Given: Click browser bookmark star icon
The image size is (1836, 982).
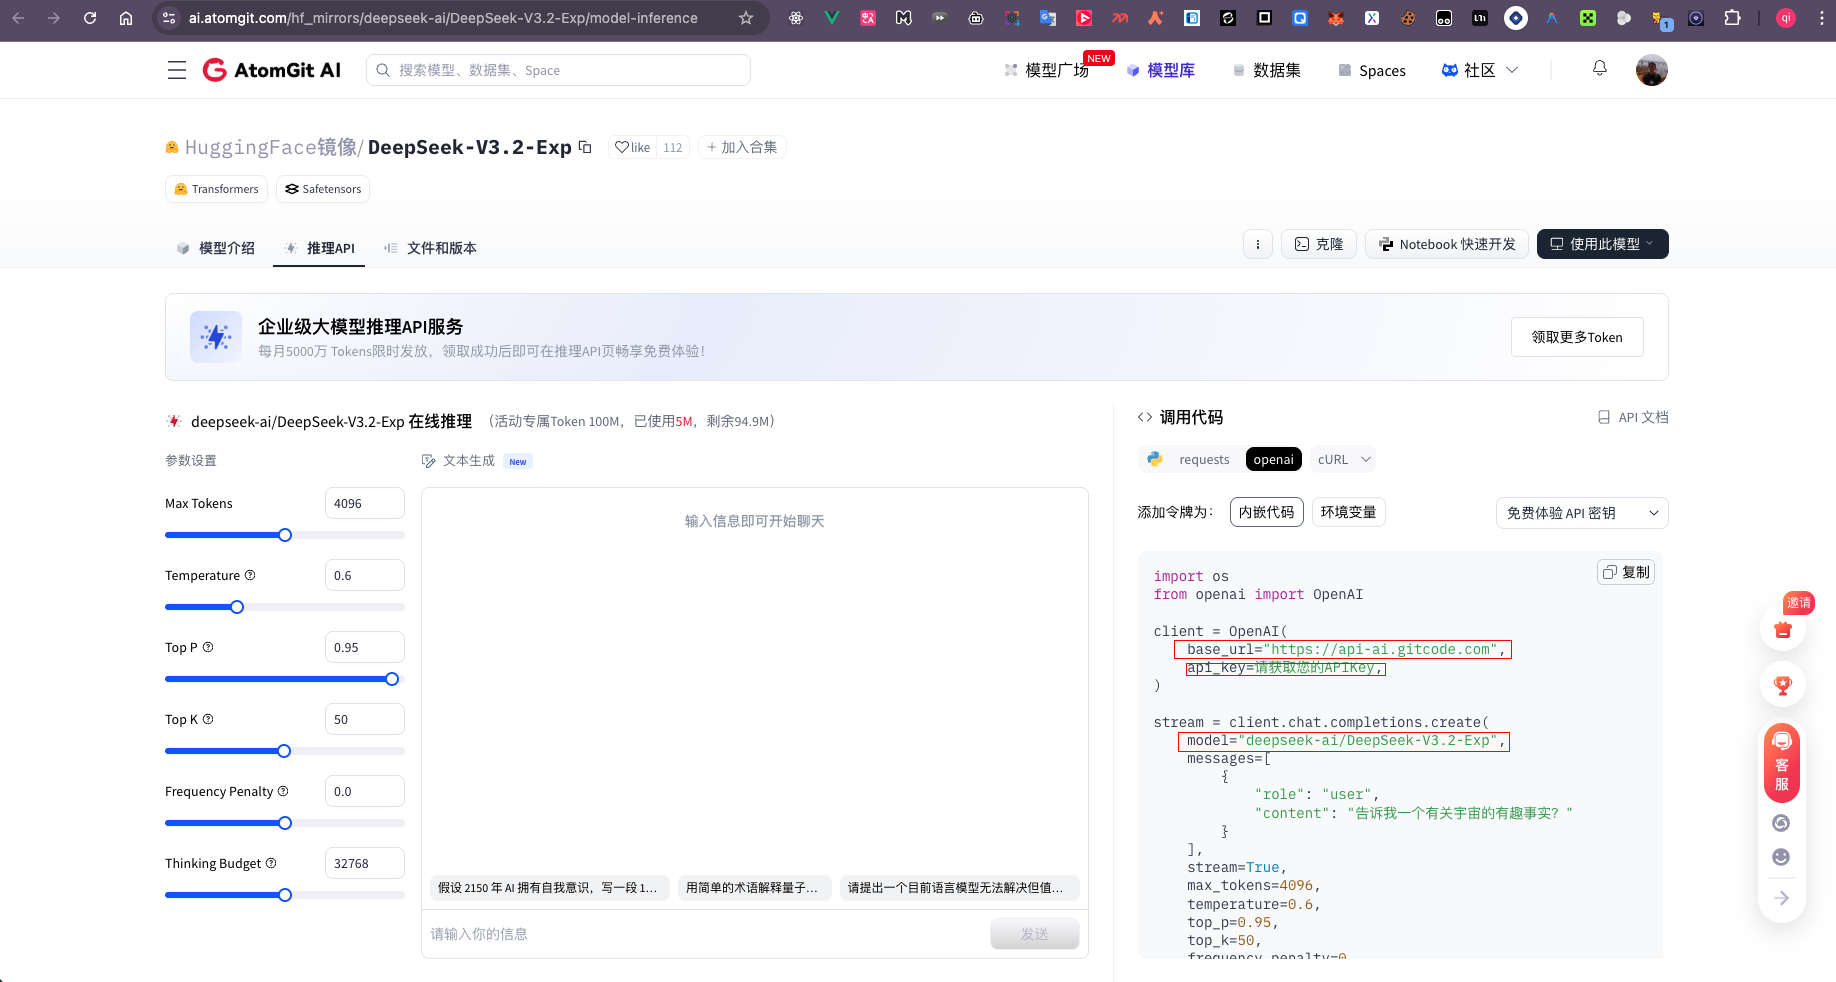Looking at the screenshot, I should [x=746, y=18].
